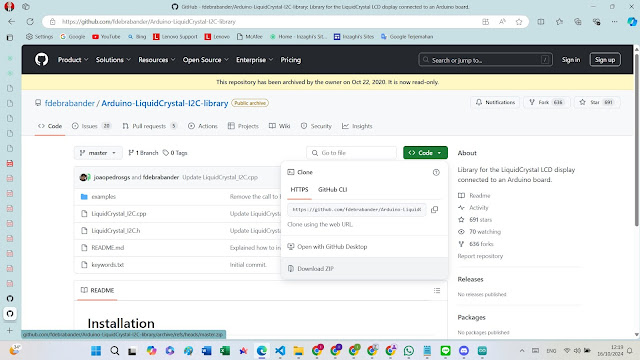Expand the Enterprise menu
The width and height of the screenshot is (640, 360).
pos(254,60)
